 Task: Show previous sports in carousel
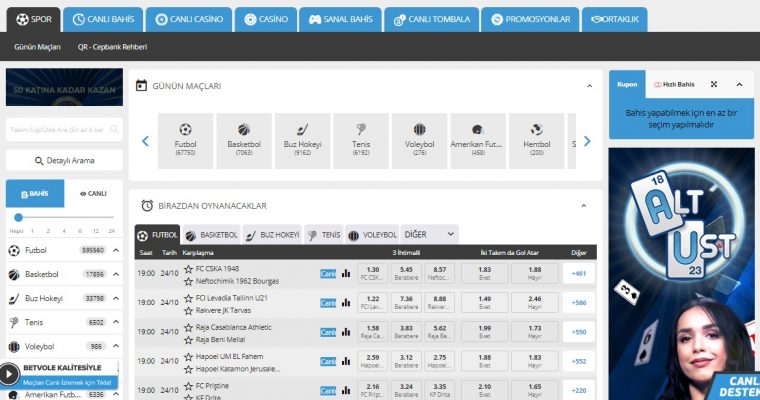145,141
